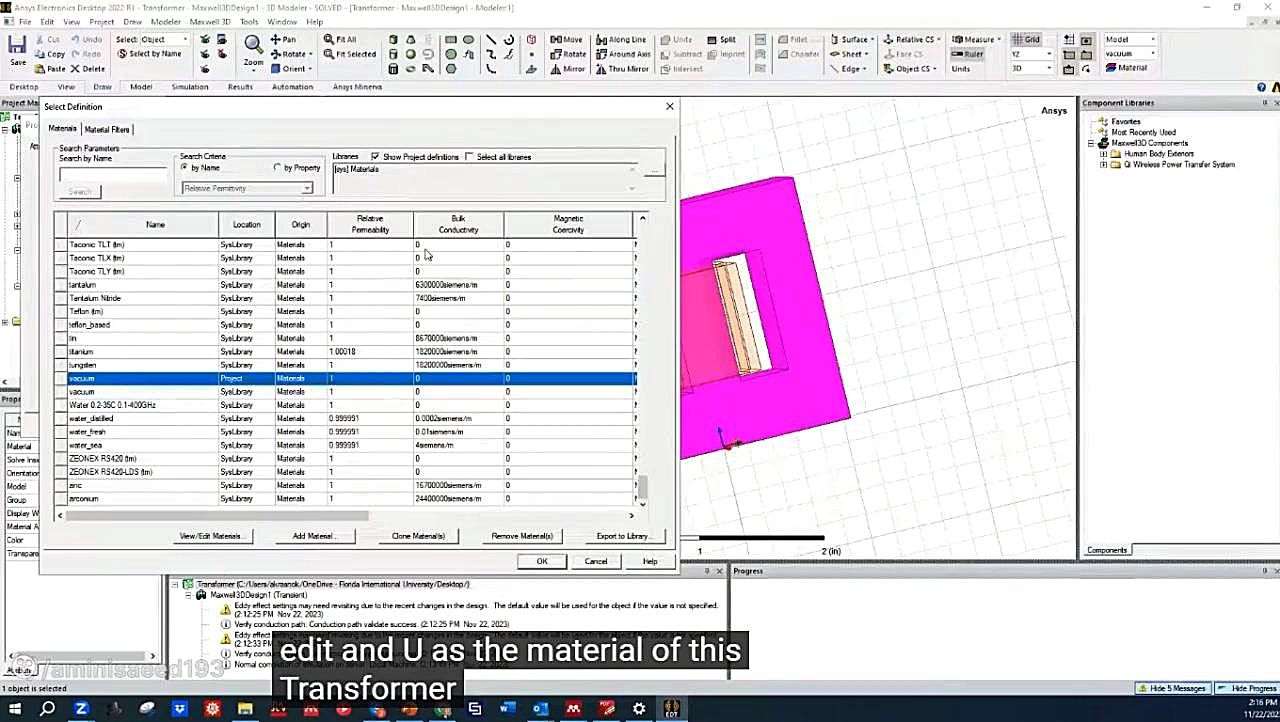
Task: Toggle 'Select all libraries' checkbox
Action: point(469,157)
